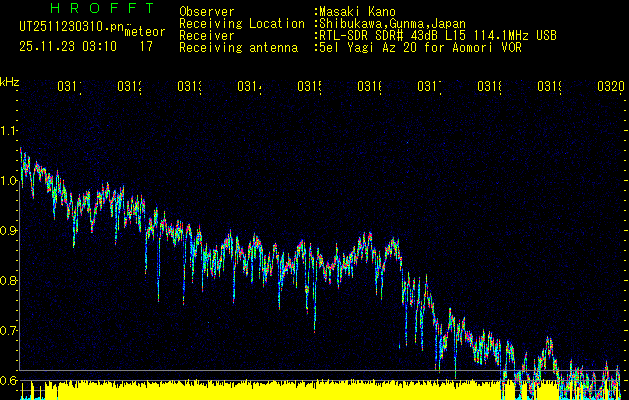Click the 0315 time marker
Image resolution: width=629 pixels, height=400 pixels.
(x=310, y=86)
